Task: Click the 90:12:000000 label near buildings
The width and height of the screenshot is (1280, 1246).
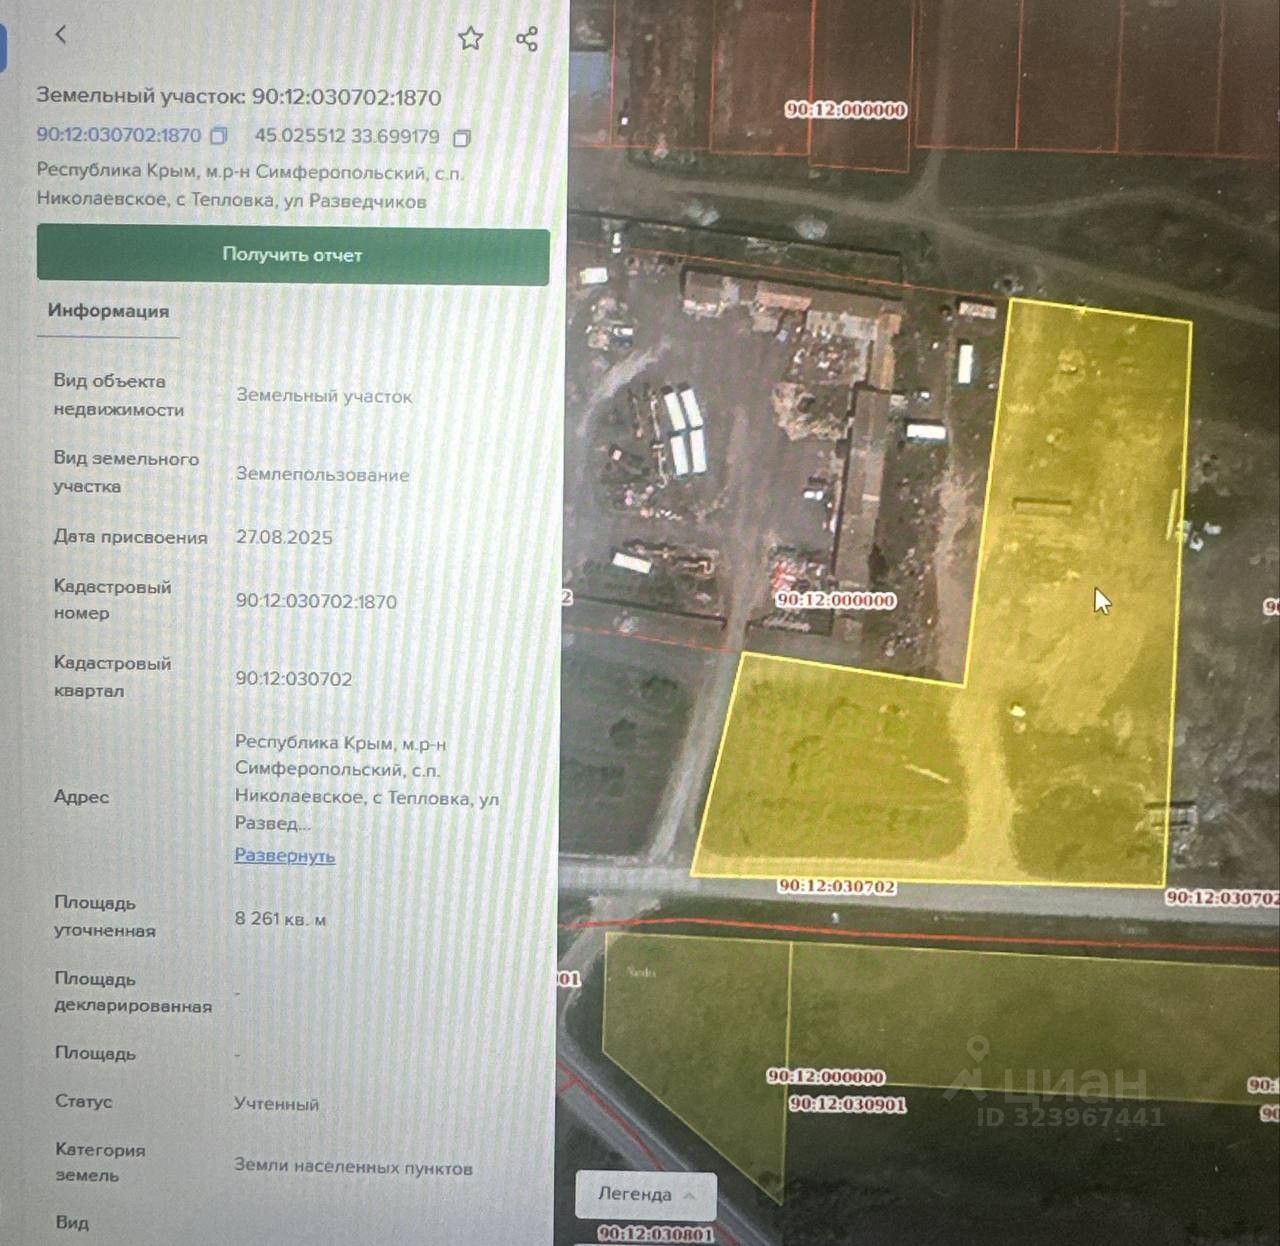Action: pos(836,600)
